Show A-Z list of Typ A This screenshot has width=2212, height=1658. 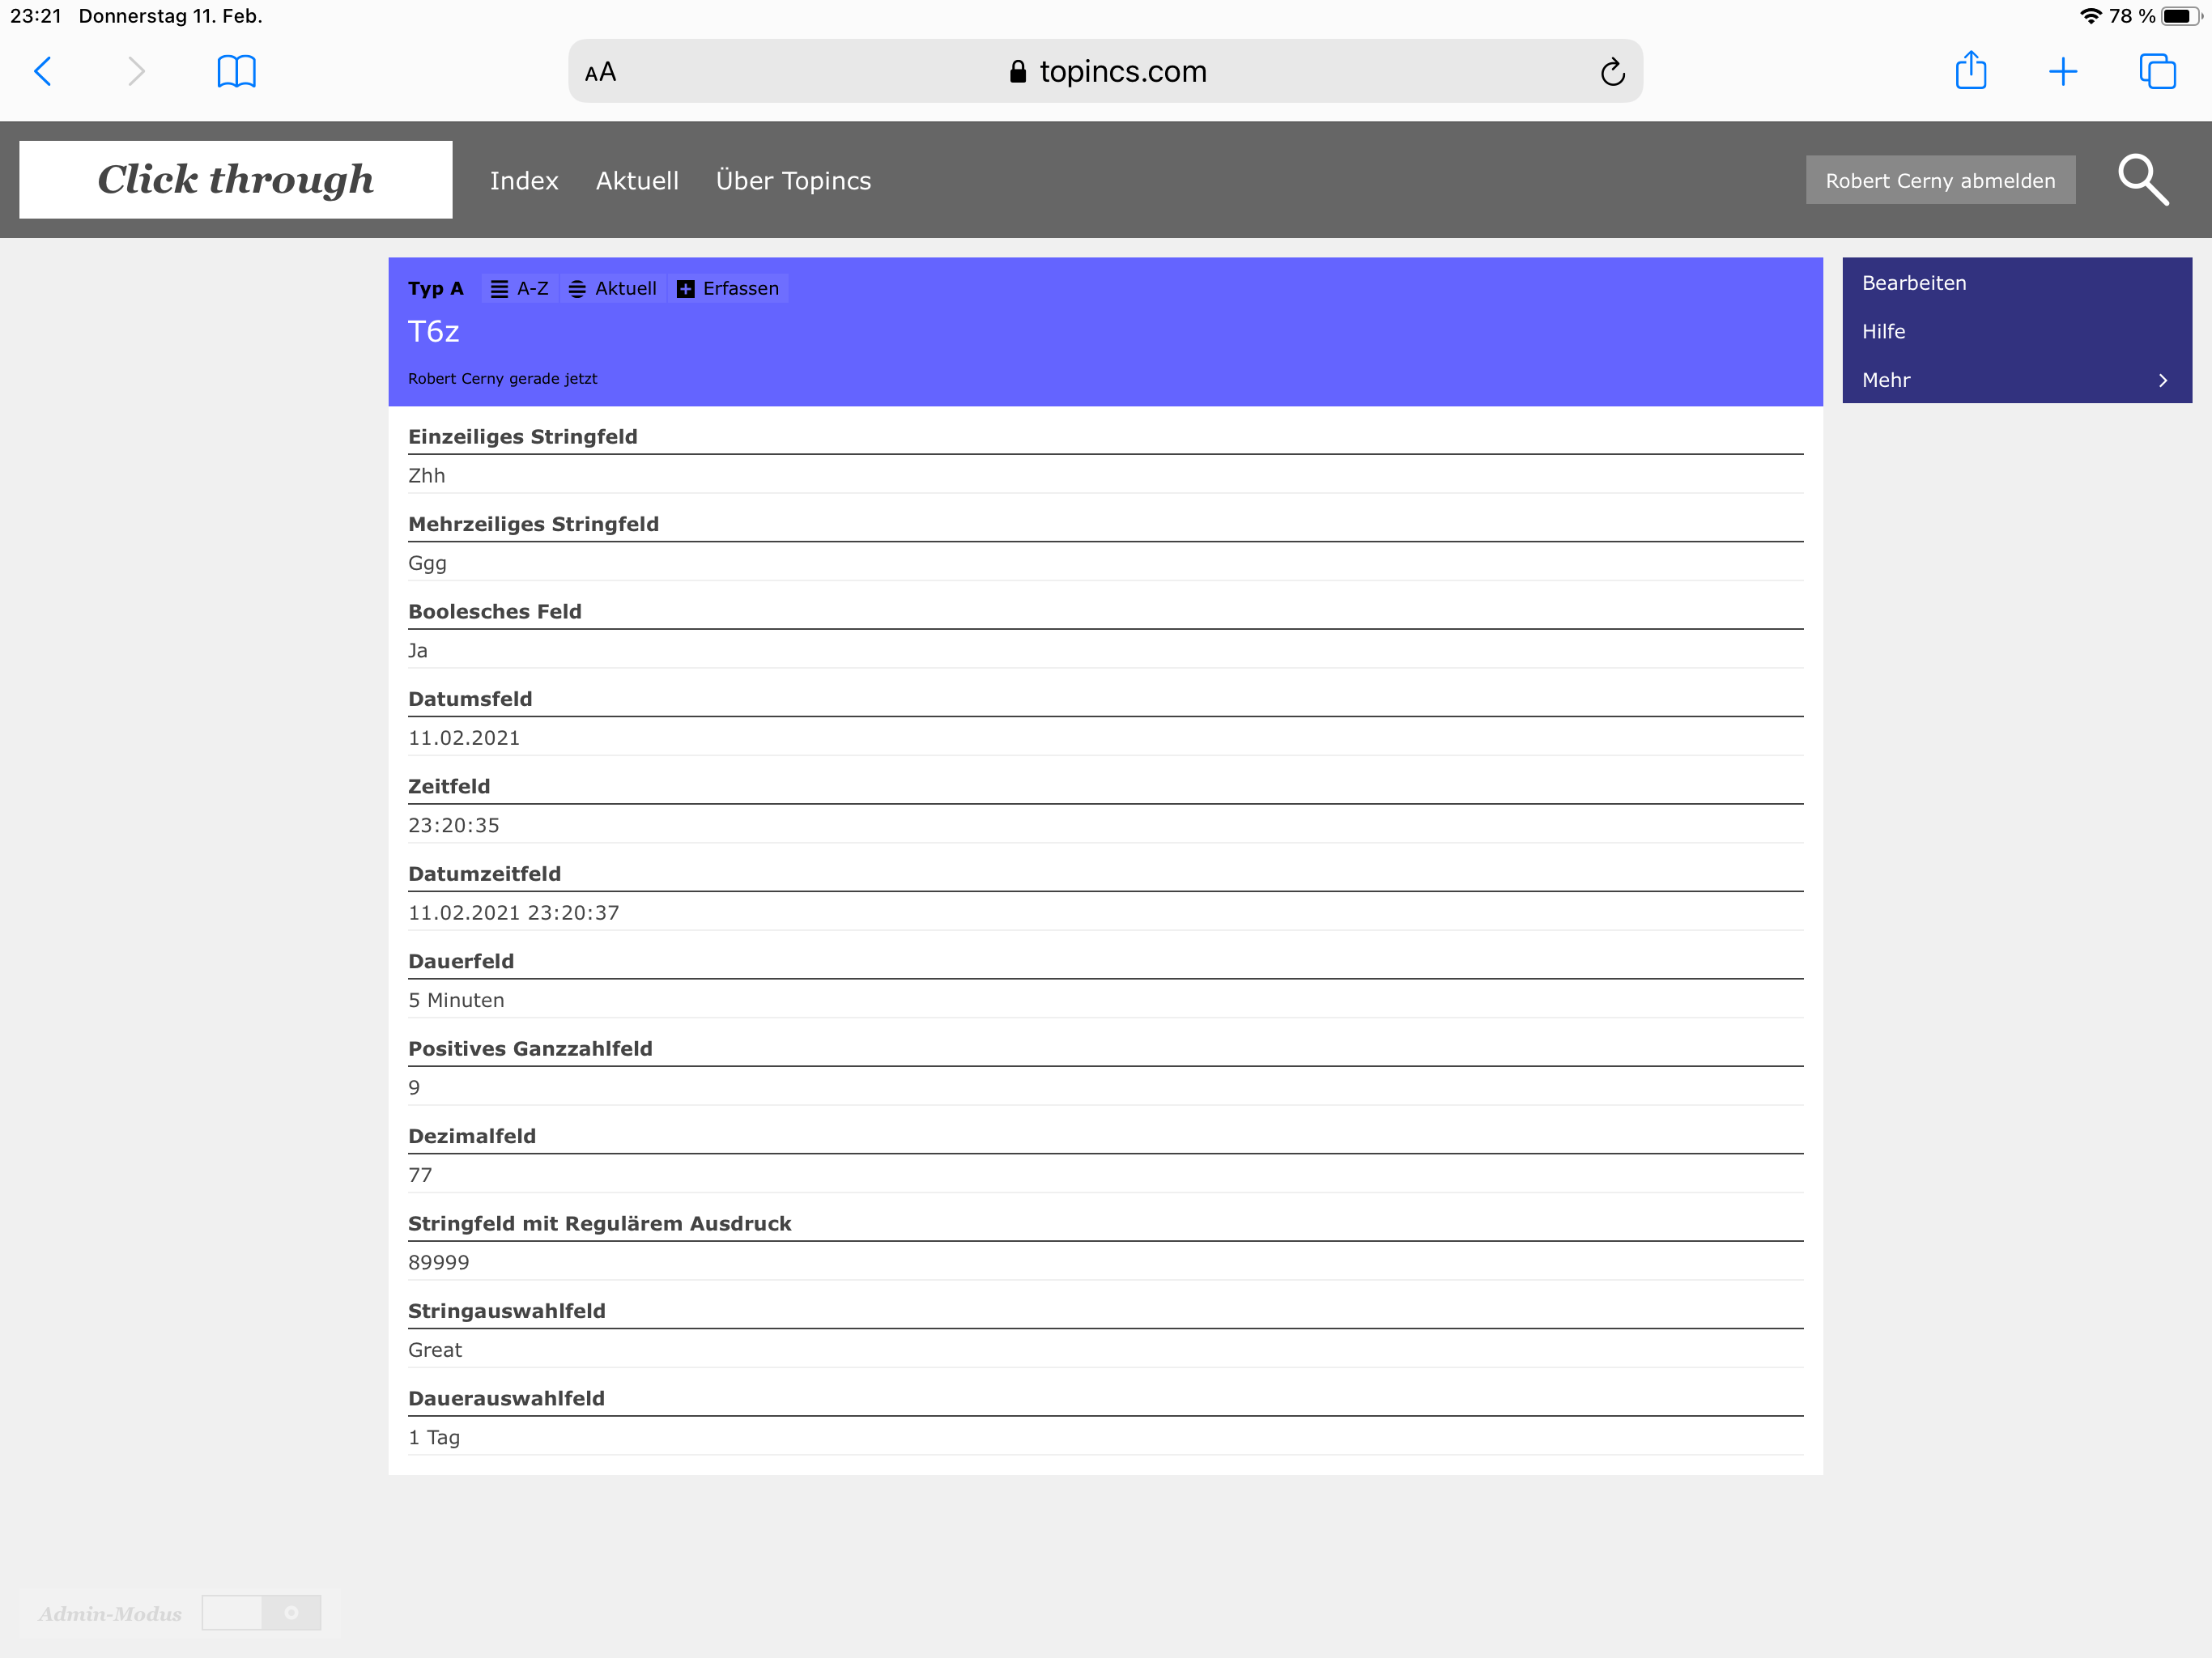click(x=520, y=289)
